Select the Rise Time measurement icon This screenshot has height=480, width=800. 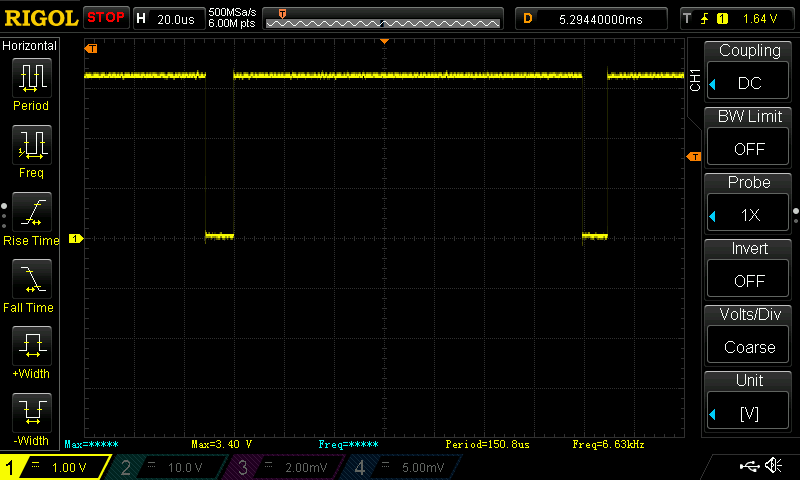tap(32, 212)
